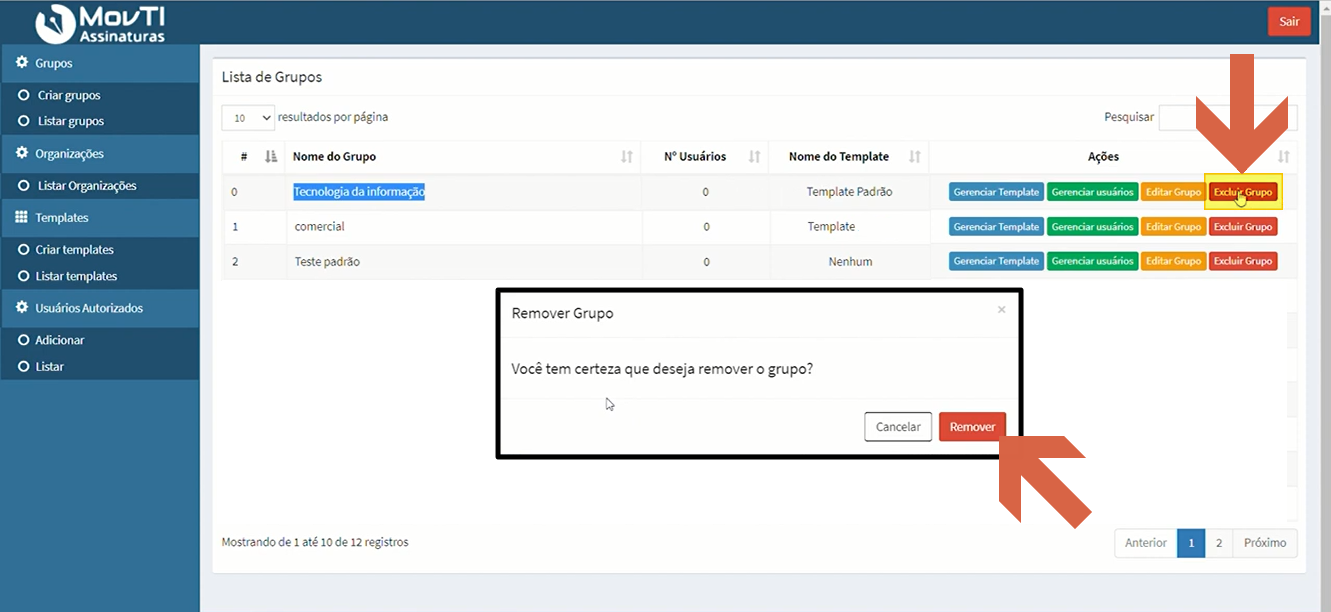Viewport: 1331px width, 612px height.
Task: Click Gerenciar usuários for comercial group
Action: 1092,227
